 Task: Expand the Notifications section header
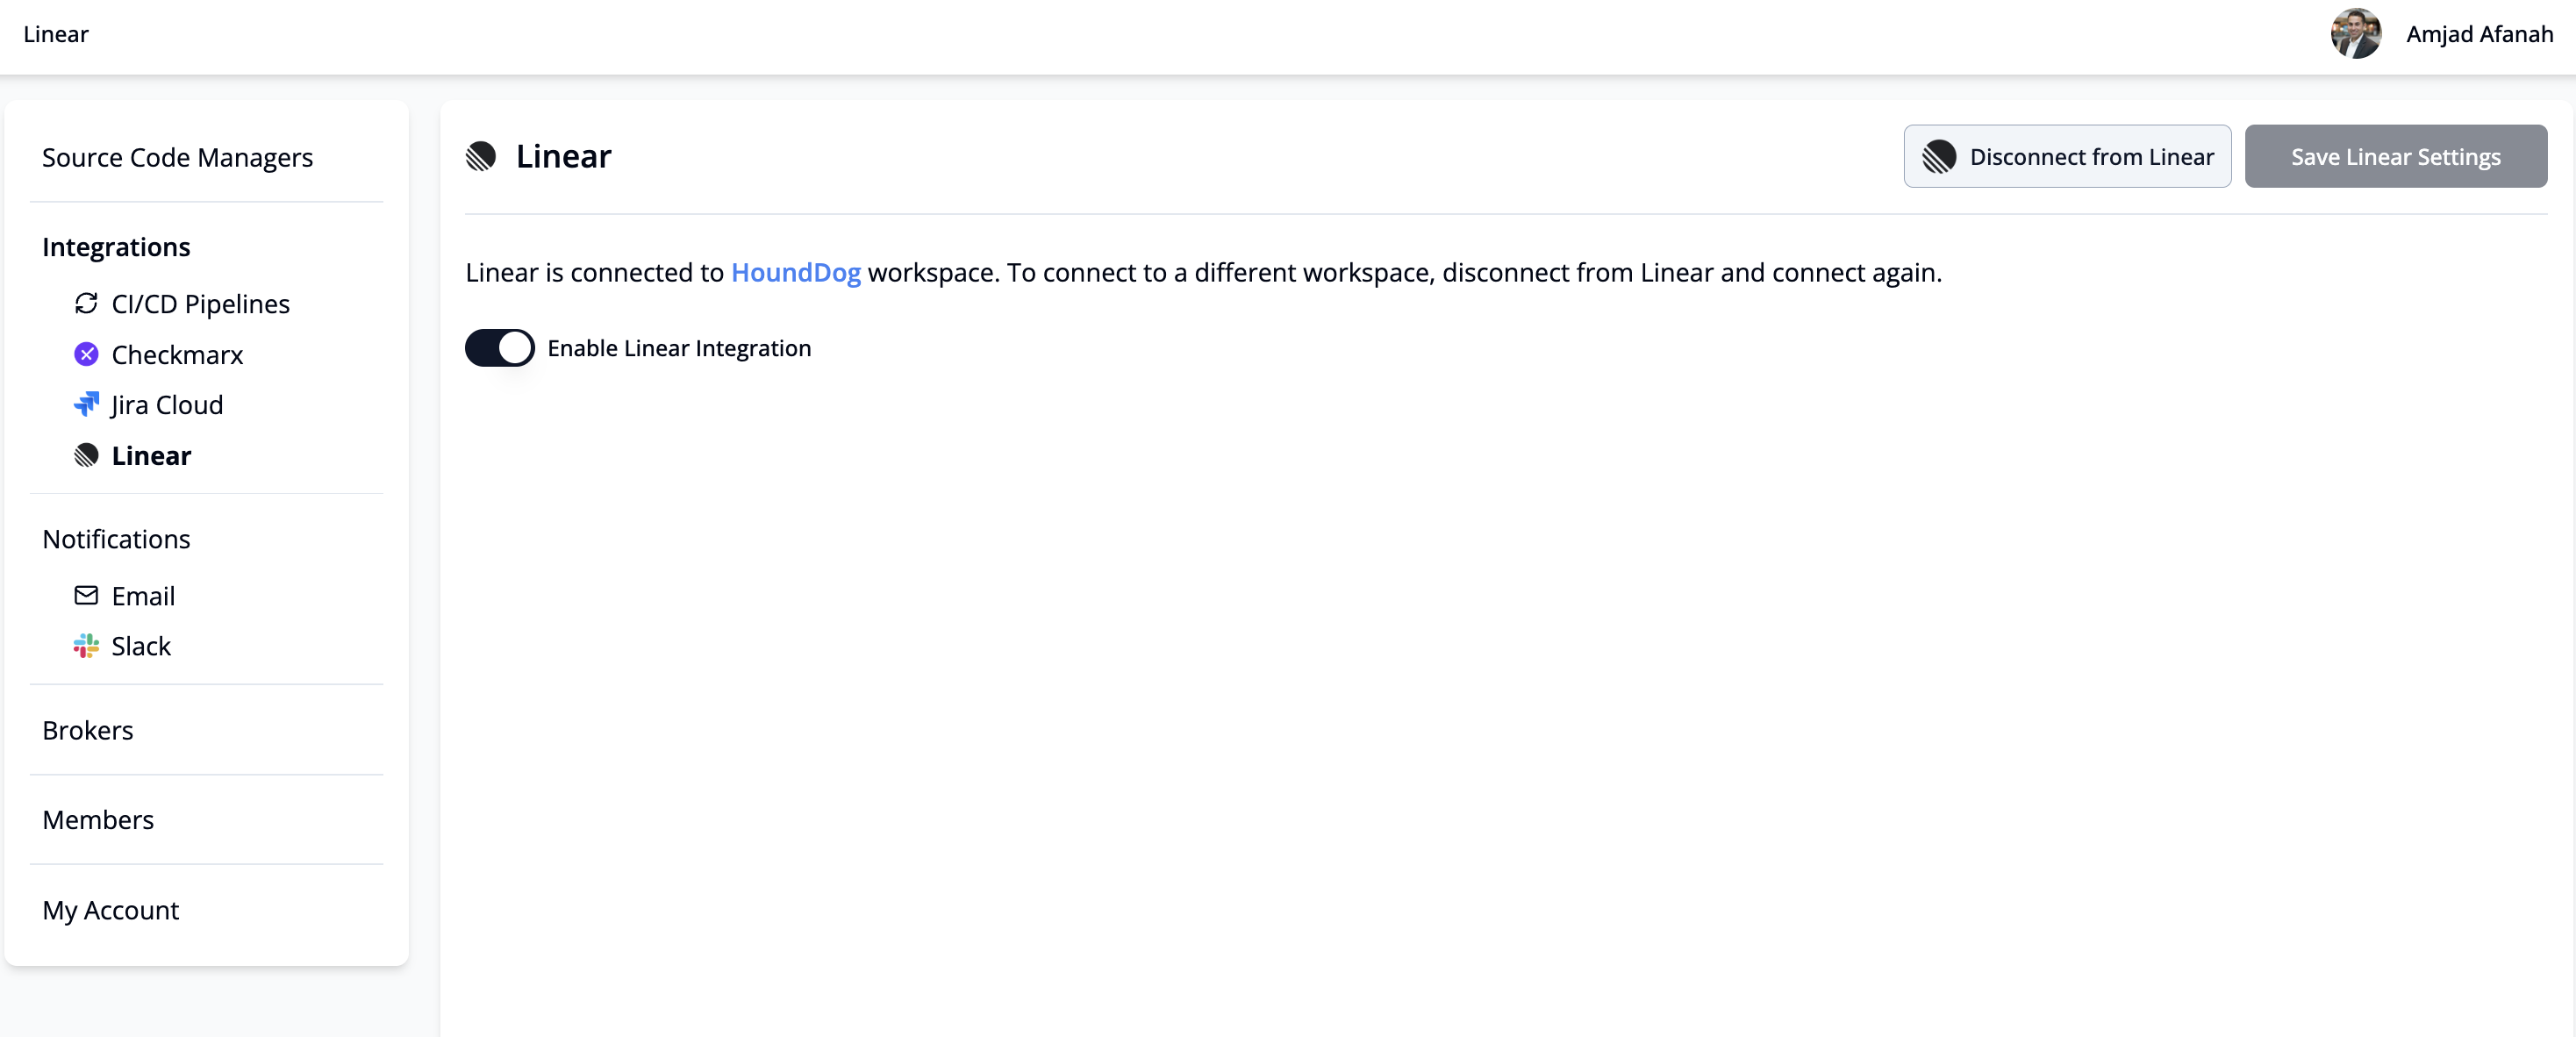tap(116, 539)
